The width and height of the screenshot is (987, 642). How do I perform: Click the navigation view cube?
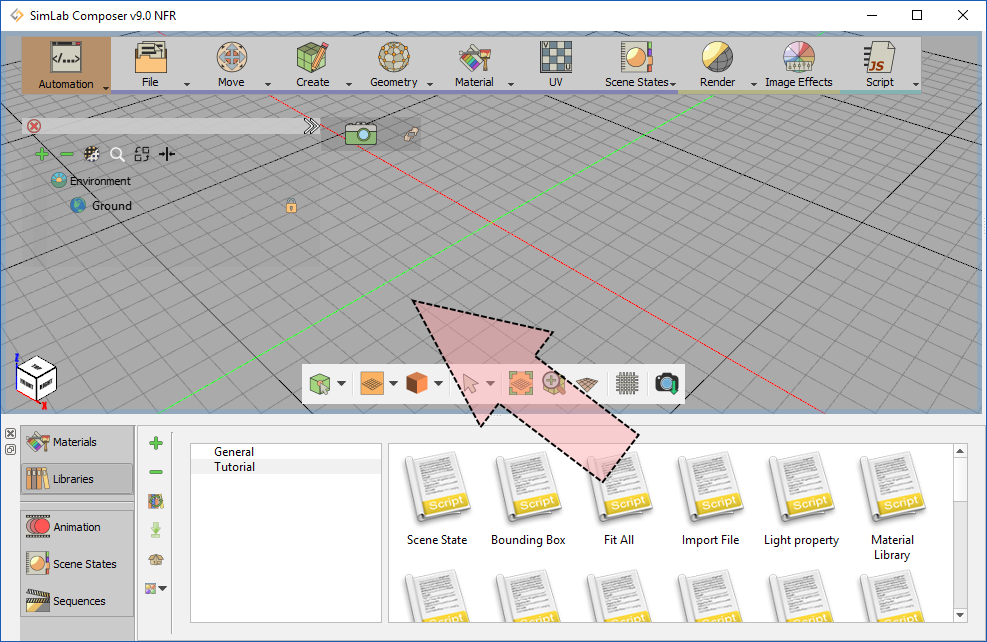click(35, 379)
